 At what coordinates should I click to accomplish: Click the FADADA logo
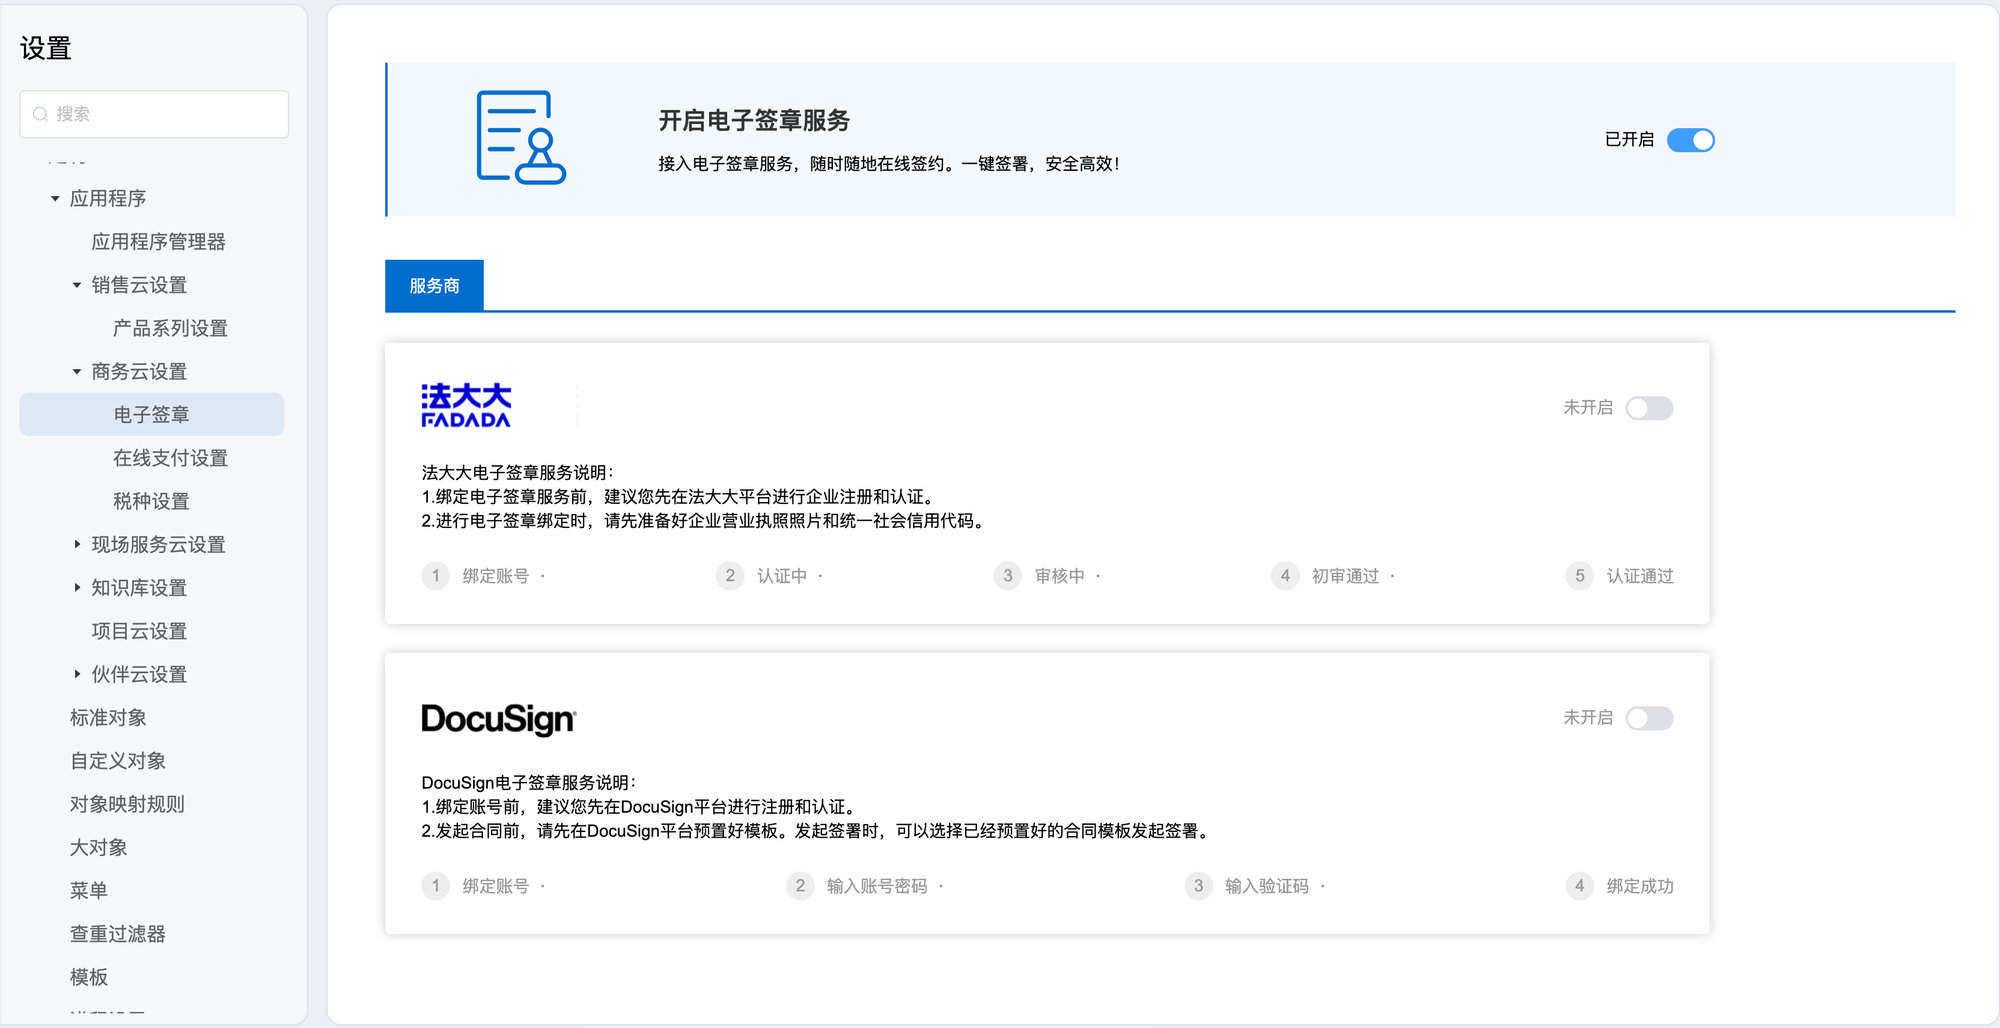coord(466,406)
